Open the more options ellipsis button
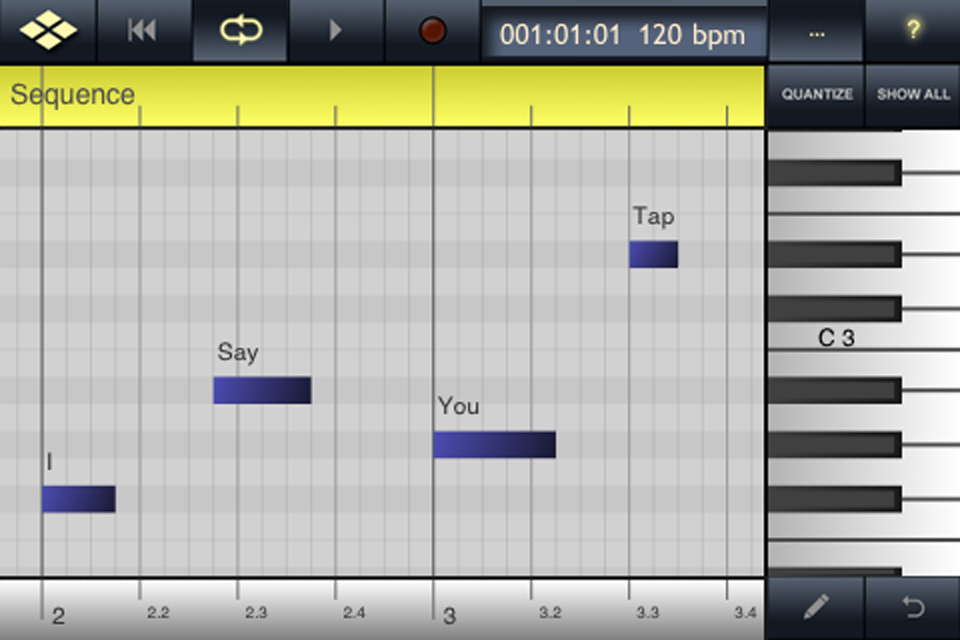 816,32
